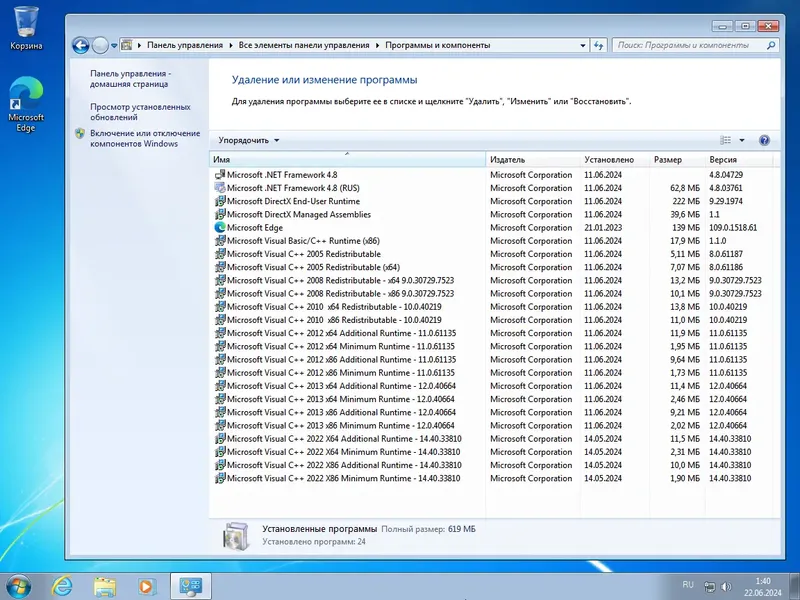Click Microsoft Edge icon in program list
The image size is (800, 600).
click(x=220, y=228)
